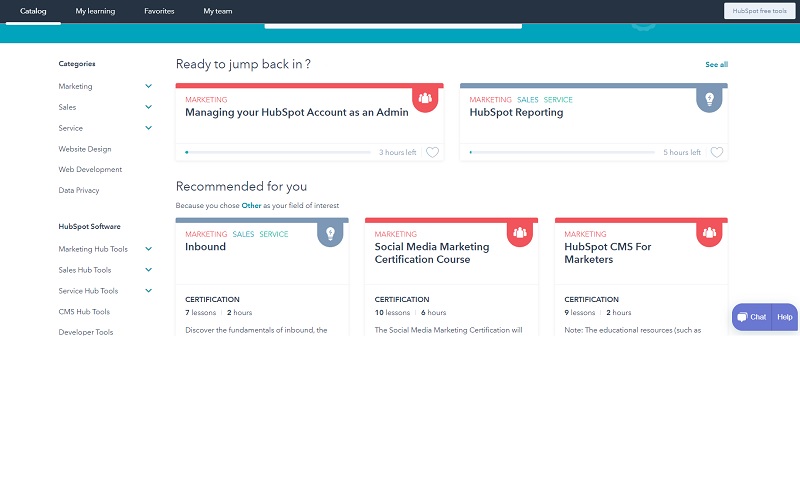
Task: Click the Other field of interest link
Action: point(251,206)
